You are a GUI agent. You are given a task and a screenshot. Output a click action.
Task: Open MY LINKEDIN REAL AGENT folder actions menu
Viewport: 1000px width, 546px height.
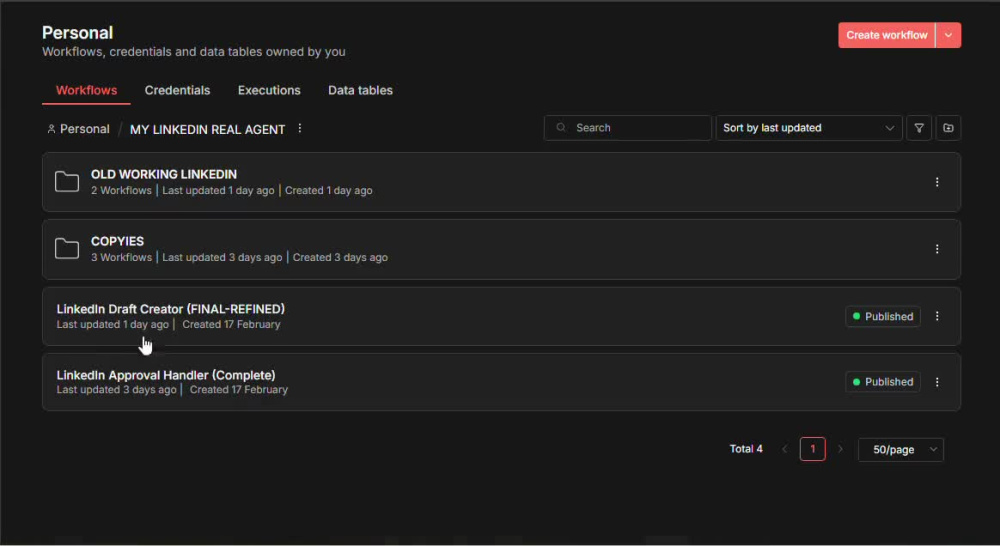(300, 129)
